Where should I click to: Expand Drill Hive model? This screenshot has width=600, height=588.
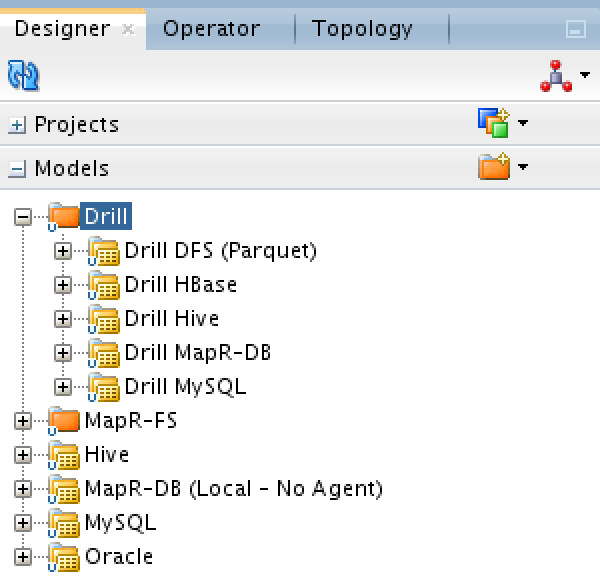pyautogui.click(x=63, y=319)
